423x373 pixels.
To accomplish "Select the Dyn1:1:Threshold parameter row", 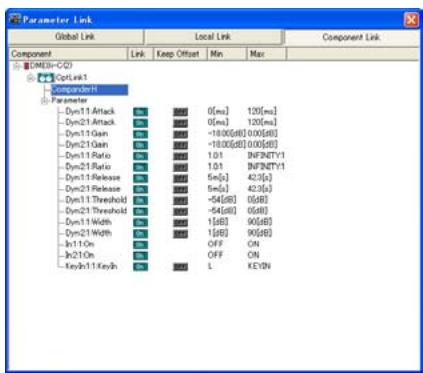I will click(96, 200).
